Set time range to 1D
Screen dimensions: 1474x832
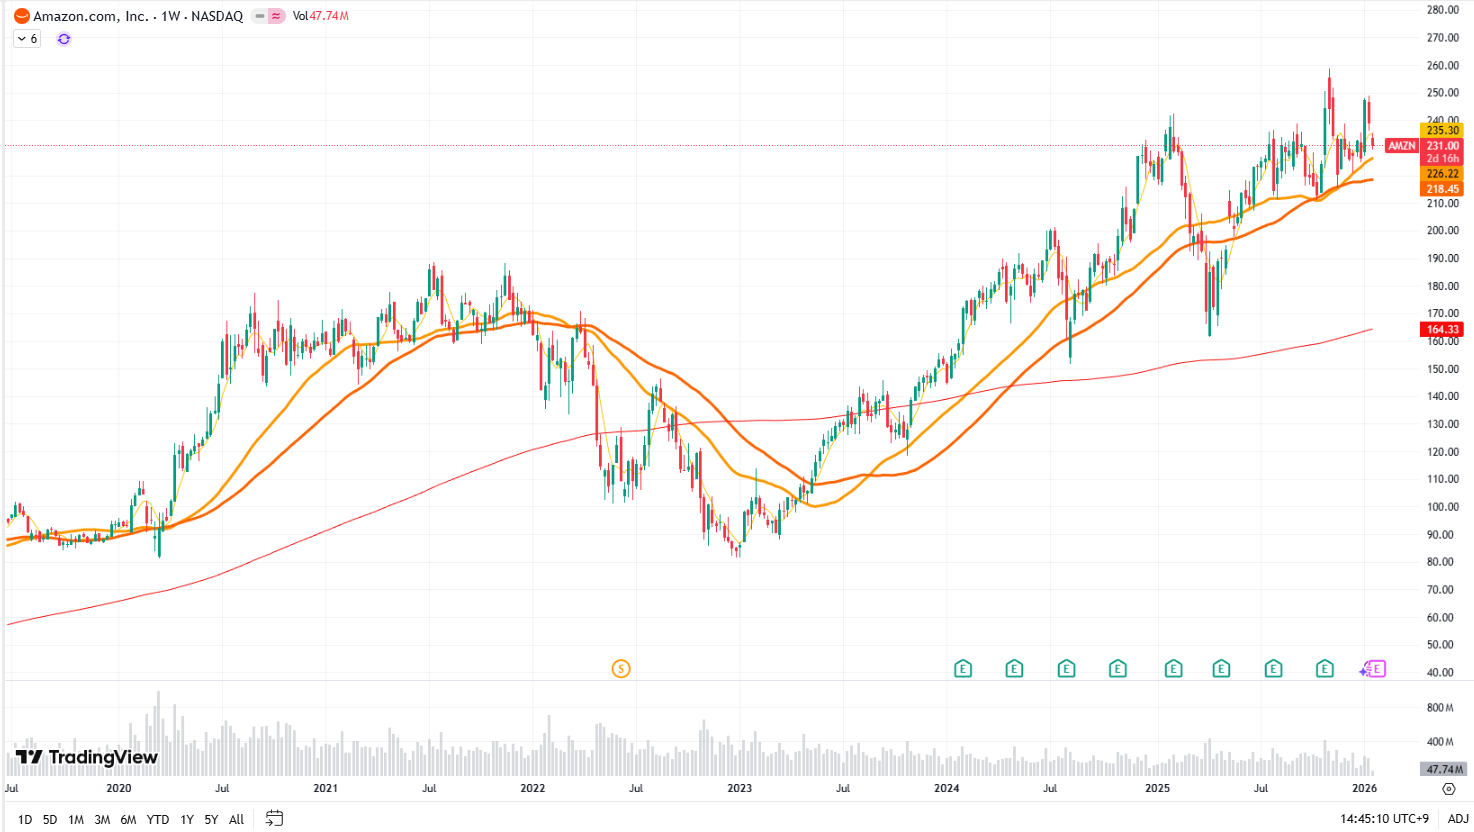coord(25,820)
